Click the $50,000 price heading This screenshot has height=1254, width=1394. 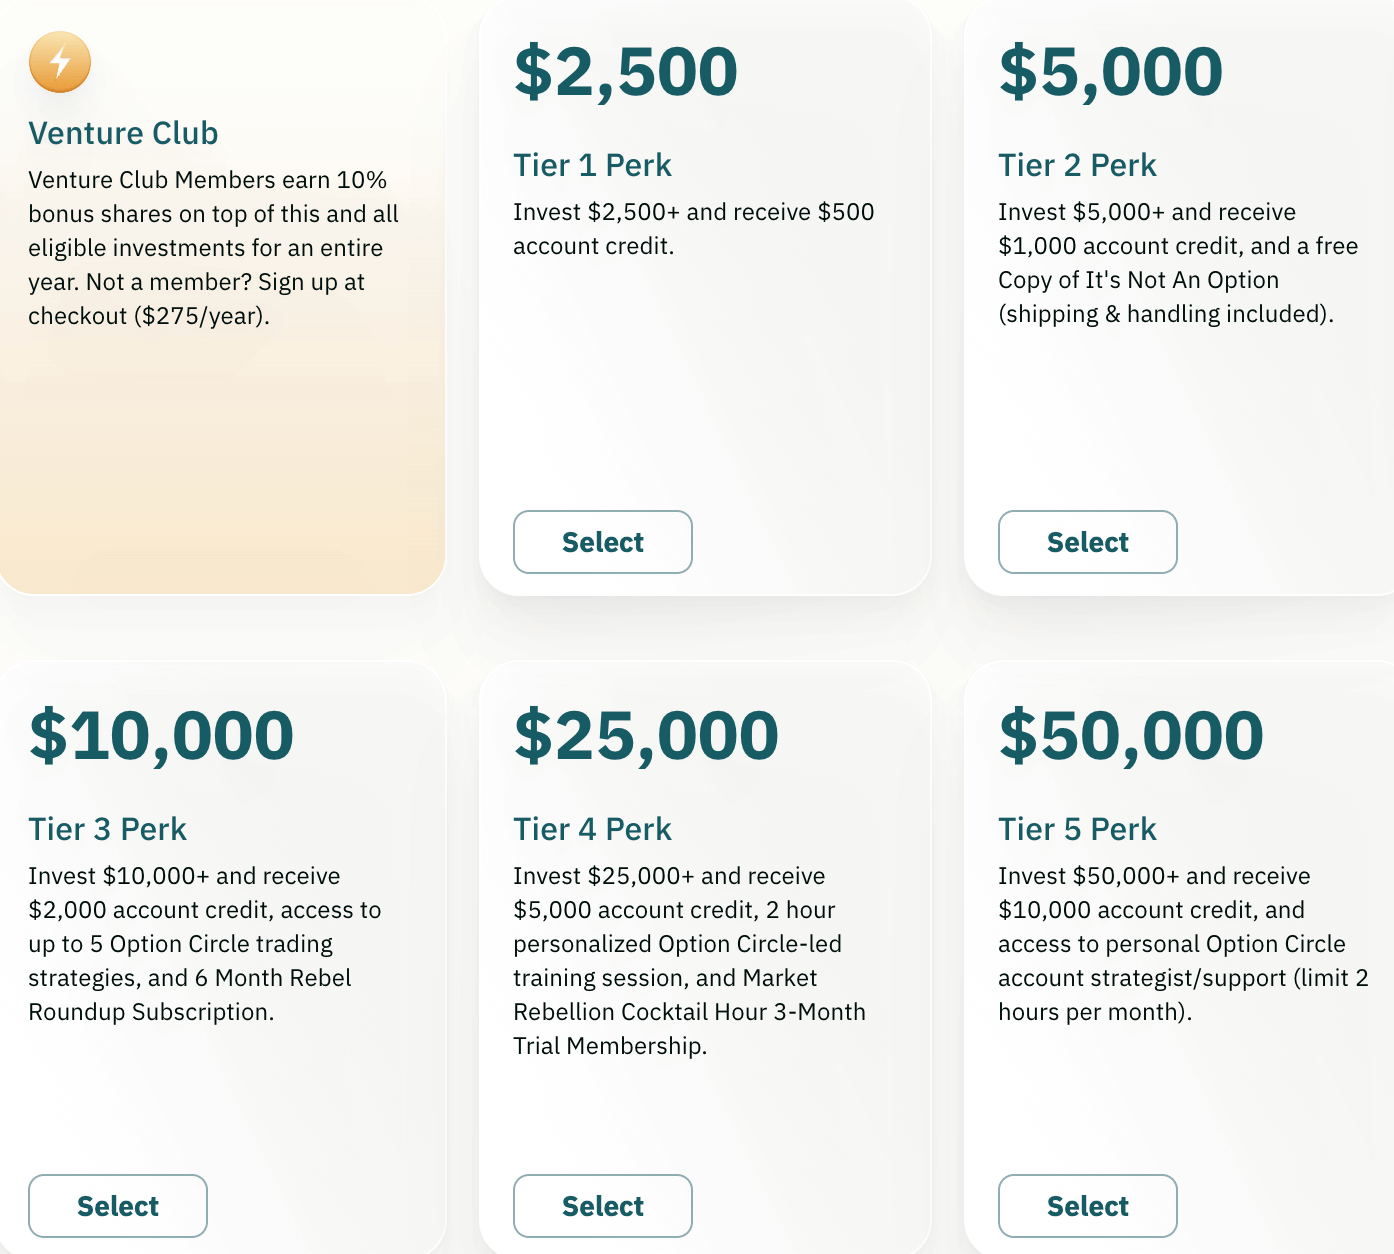pyautogui.click(x=1131, y=736)
